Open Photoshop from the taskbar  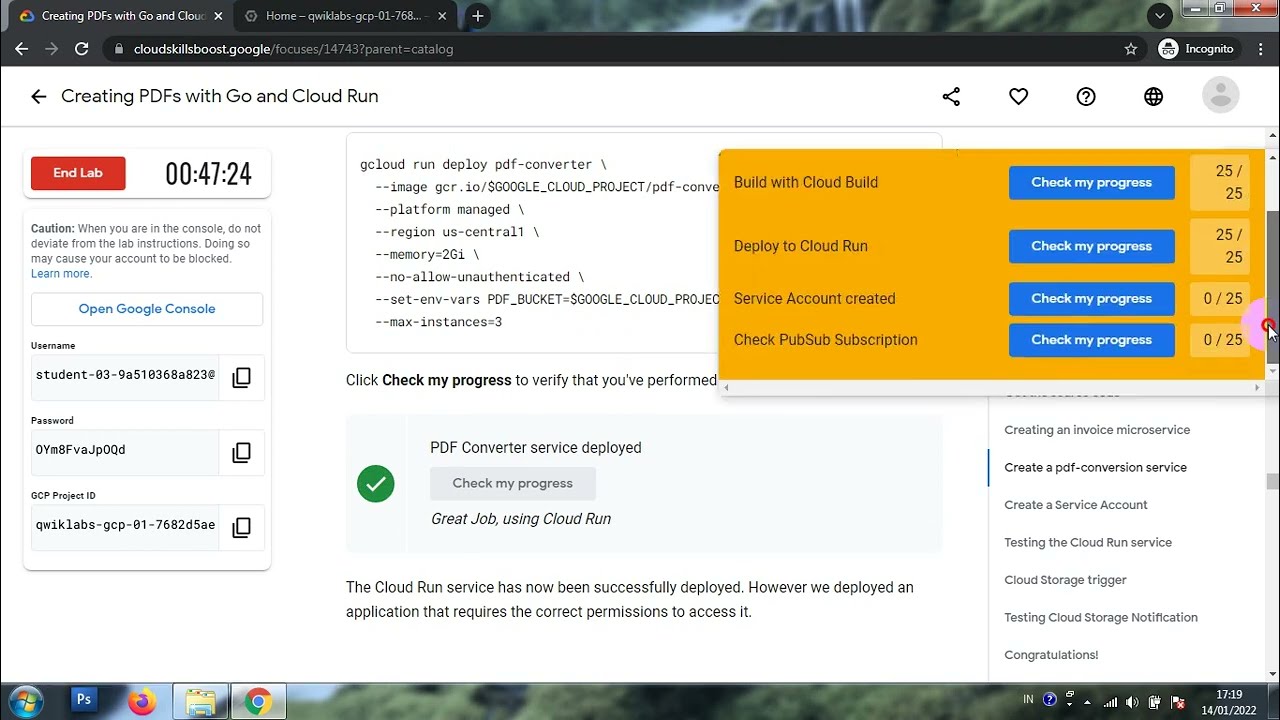point(84,701)
